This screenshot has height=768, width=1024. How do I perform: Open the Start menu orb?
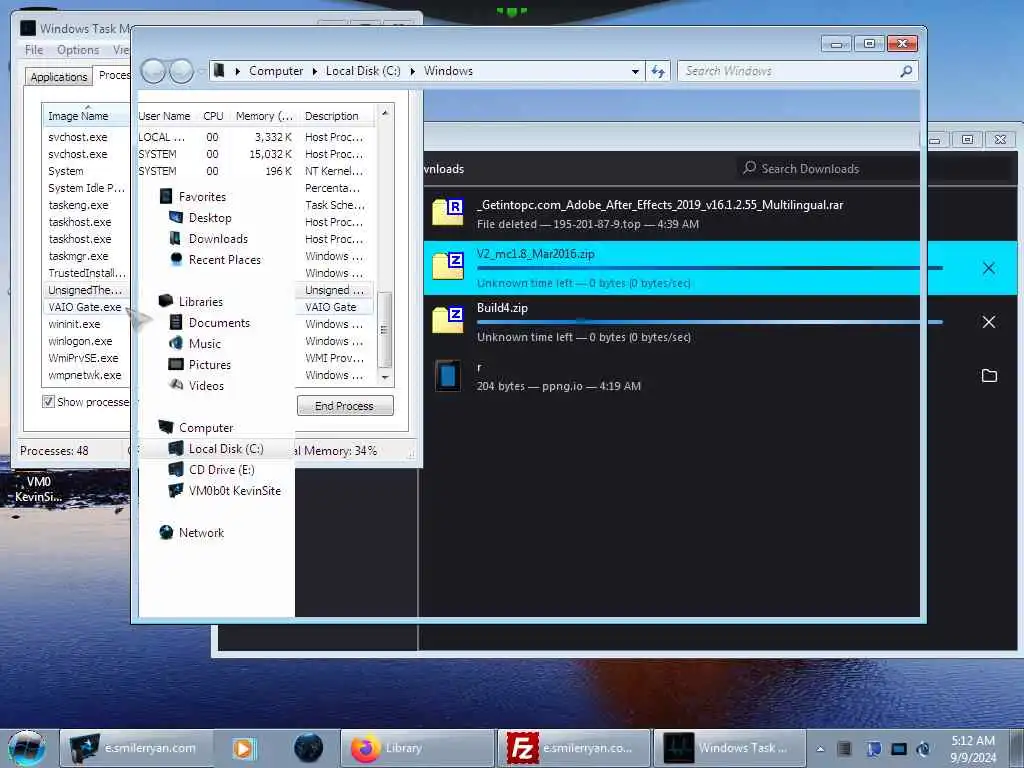(x=26, y=748)
